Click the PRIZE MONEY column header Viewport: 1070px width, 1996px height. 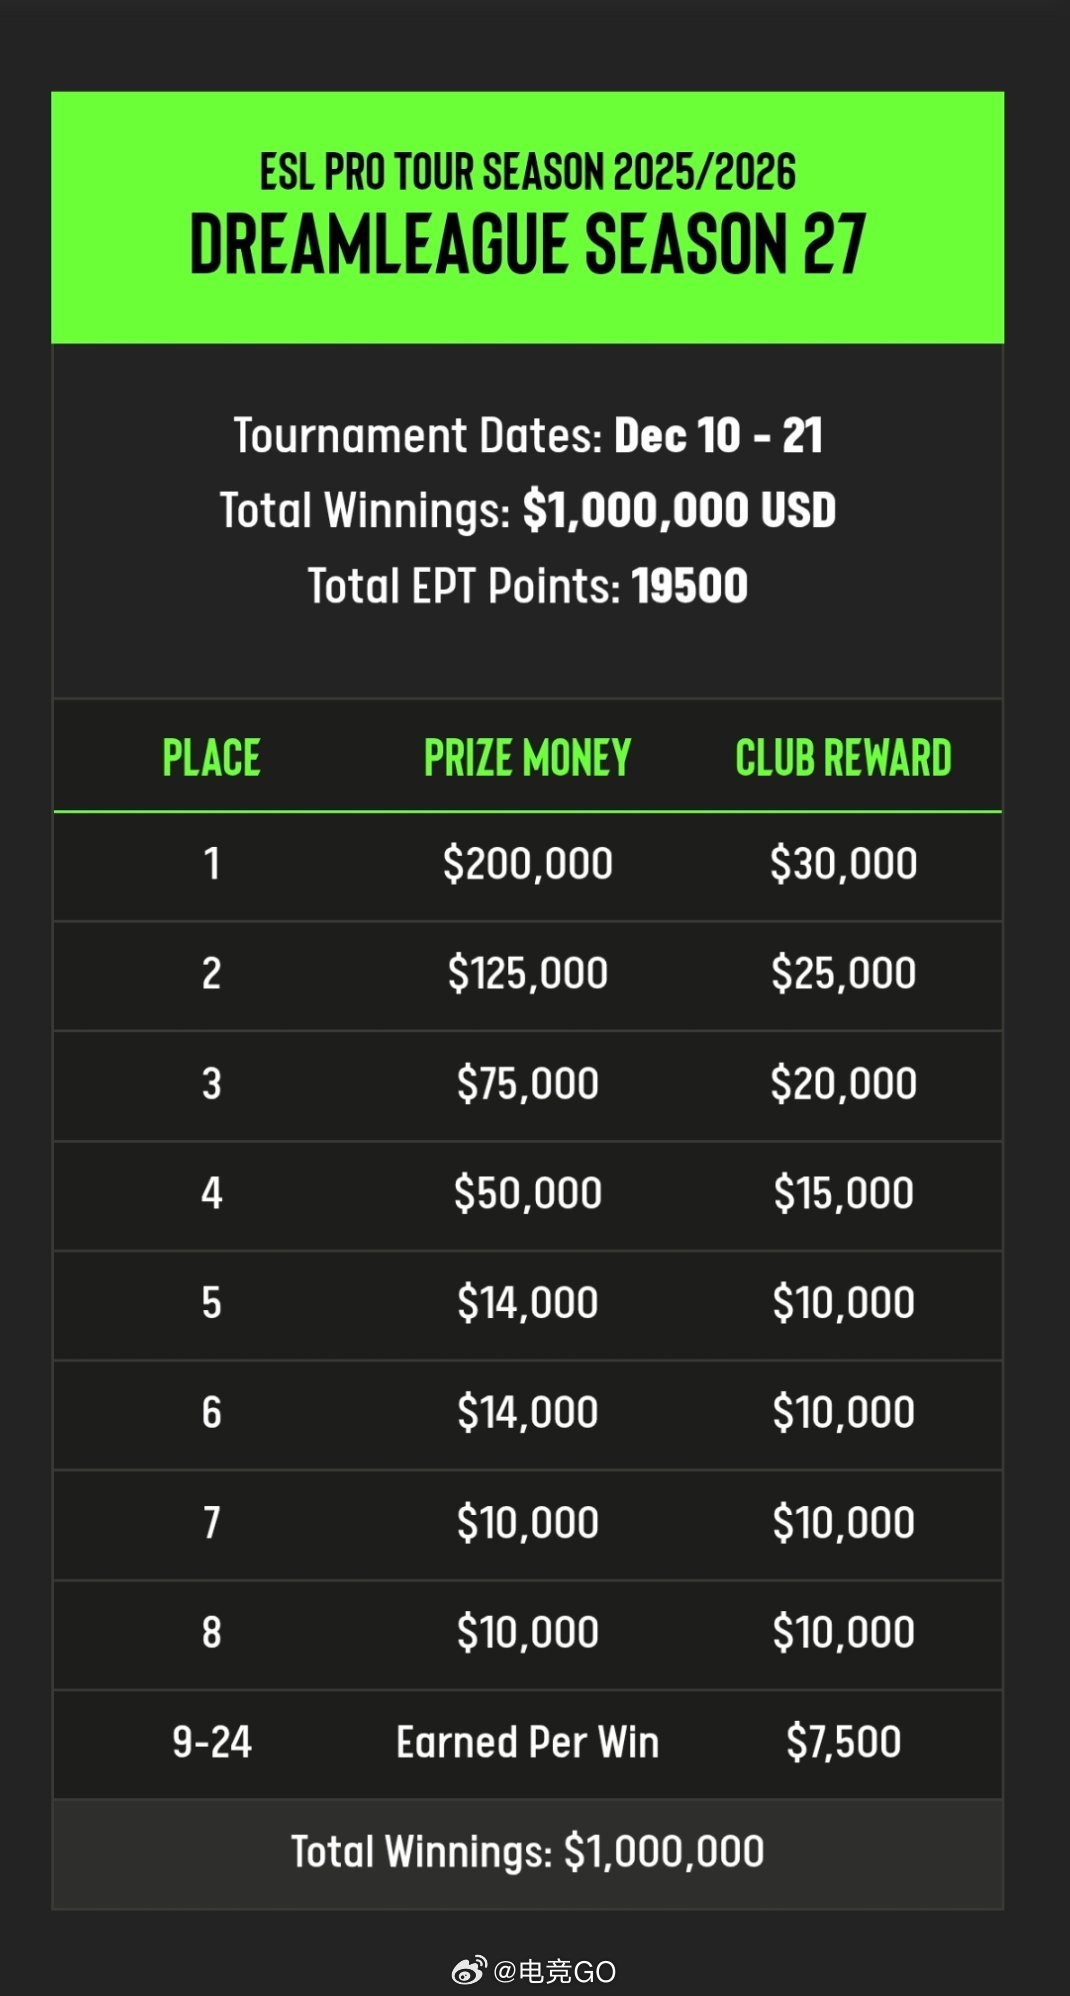pos(528,758)
